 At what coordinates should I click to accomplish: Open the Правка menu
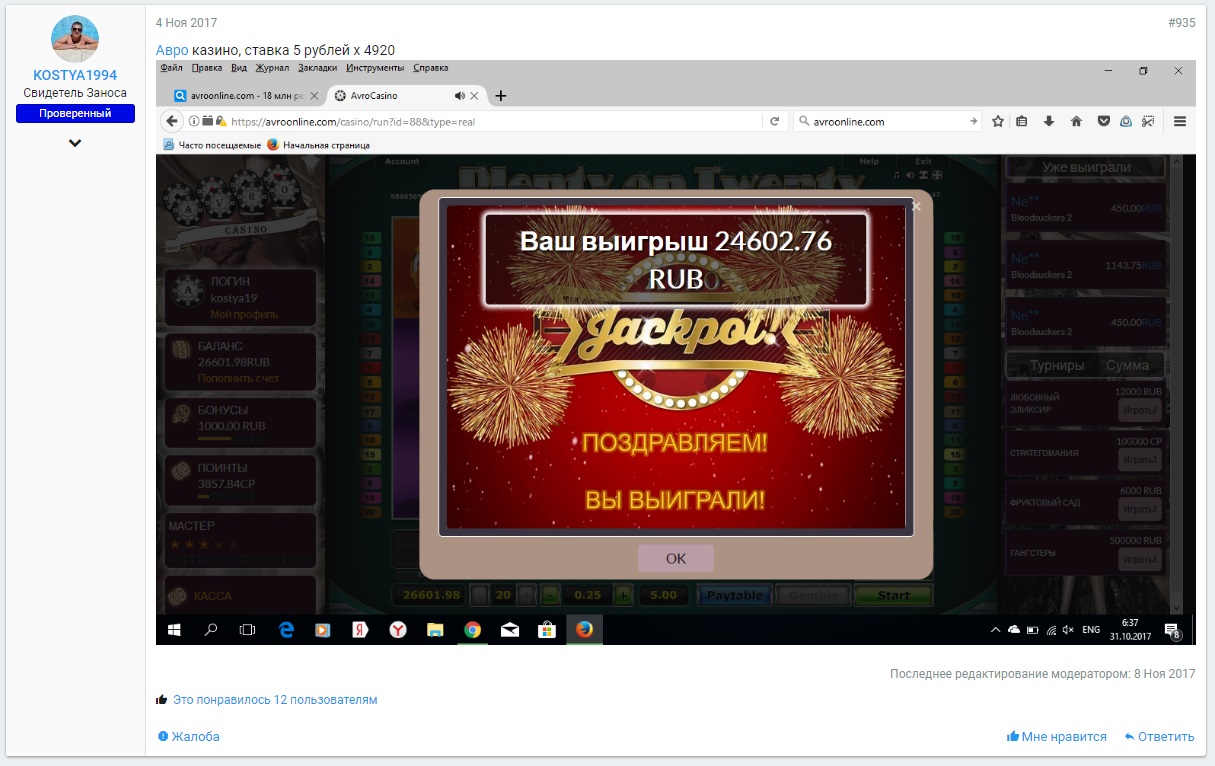[207, 68]
